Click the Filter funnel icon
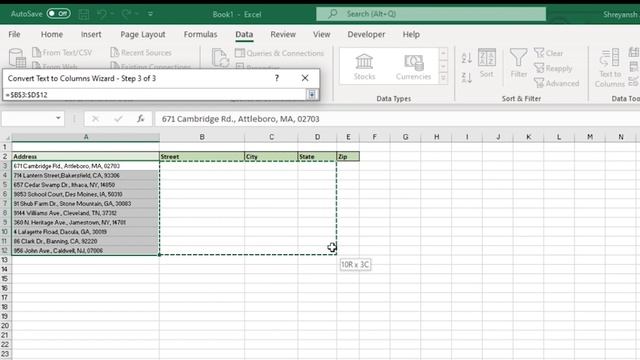 click(518, 62)
